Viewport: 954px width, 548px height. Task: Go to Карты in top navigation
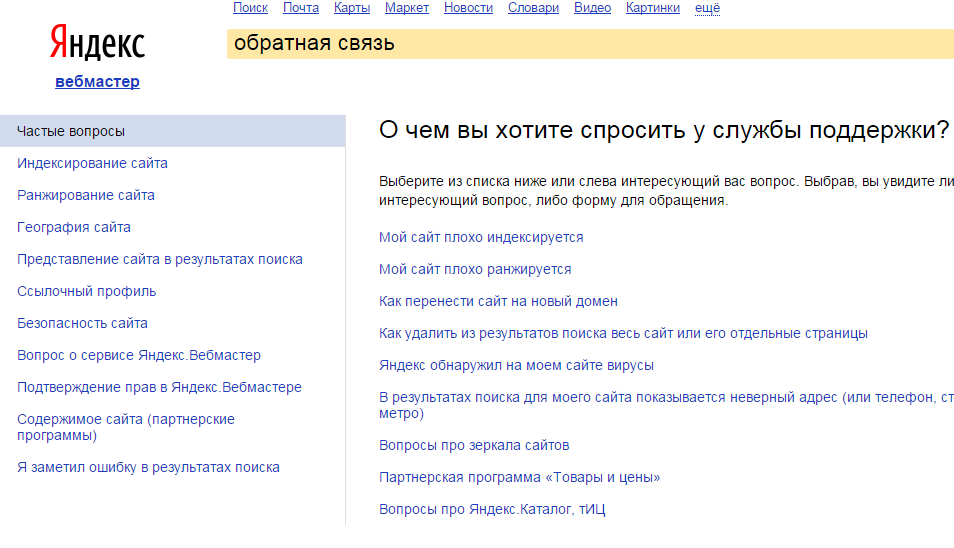[352, 8]
